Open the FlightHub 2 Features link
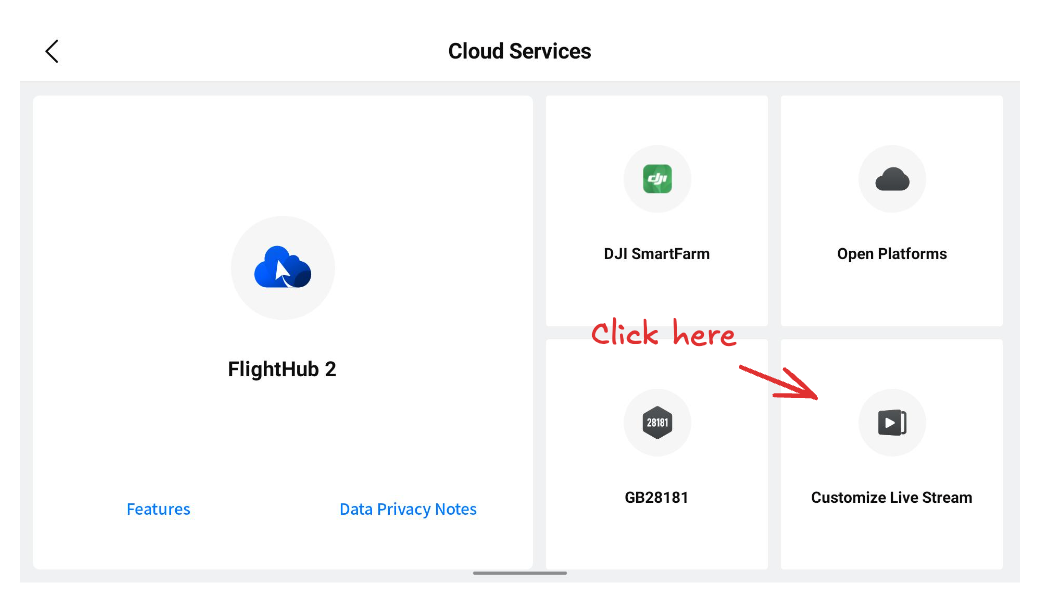 pyautogui.click(x=159, y=509)
